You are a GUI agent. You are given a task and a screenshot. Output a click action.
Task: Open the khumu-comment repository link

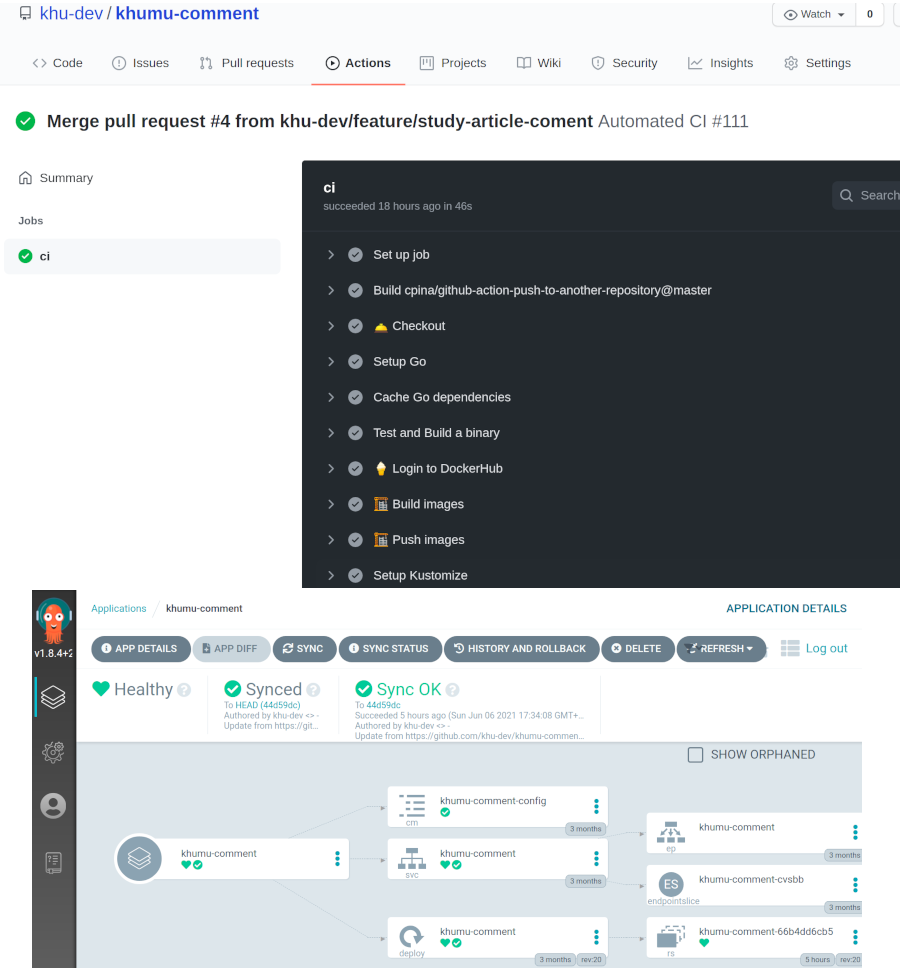click(x=187, y=14)
